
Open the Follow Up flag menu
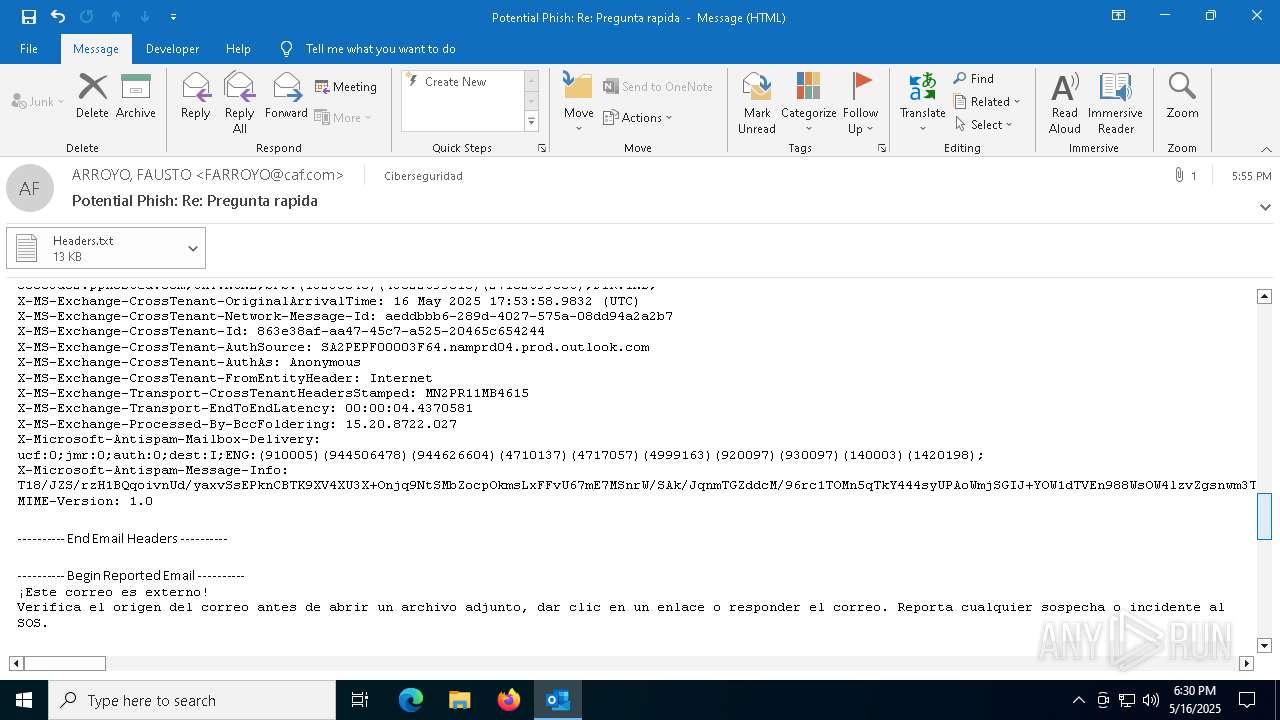pyautogui.click(x=860, y=103)
